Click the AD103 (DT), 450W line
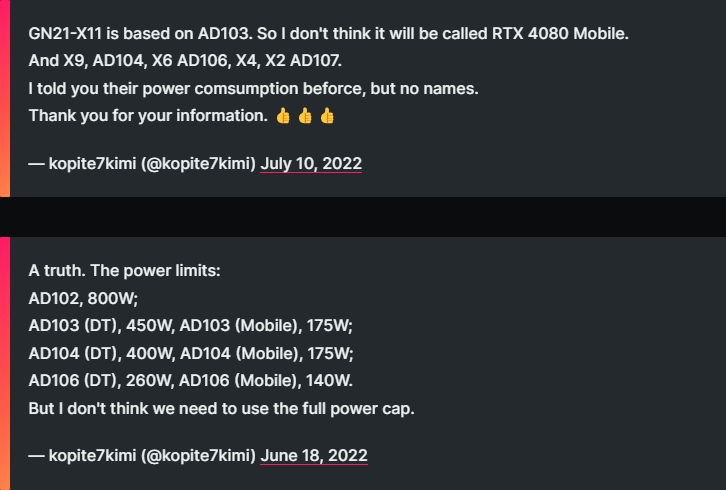 pyautogui.click(x=191, y=326)
